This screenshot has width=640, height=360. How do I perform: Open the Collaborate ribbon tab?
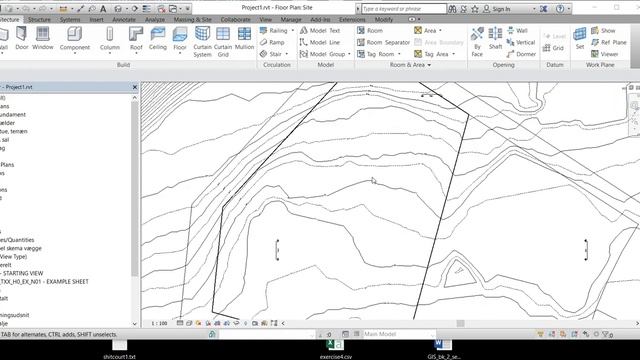click(x=236, y=20)
